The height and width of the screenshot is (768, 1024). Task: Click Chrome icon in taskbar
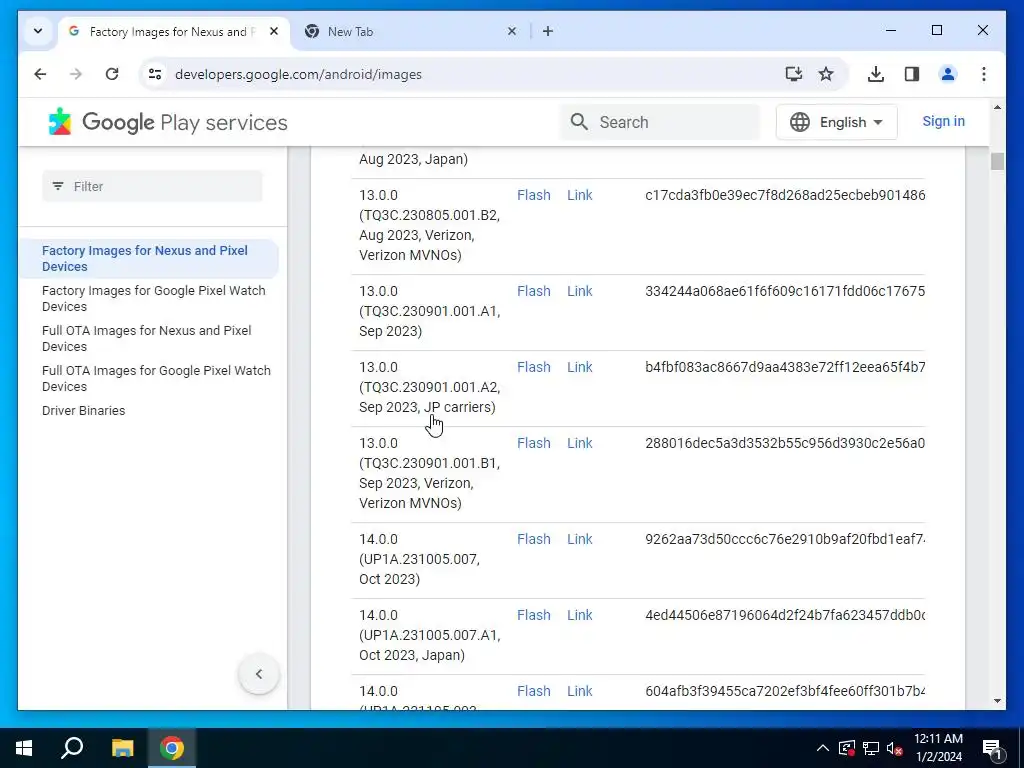(x=172, y=748)
